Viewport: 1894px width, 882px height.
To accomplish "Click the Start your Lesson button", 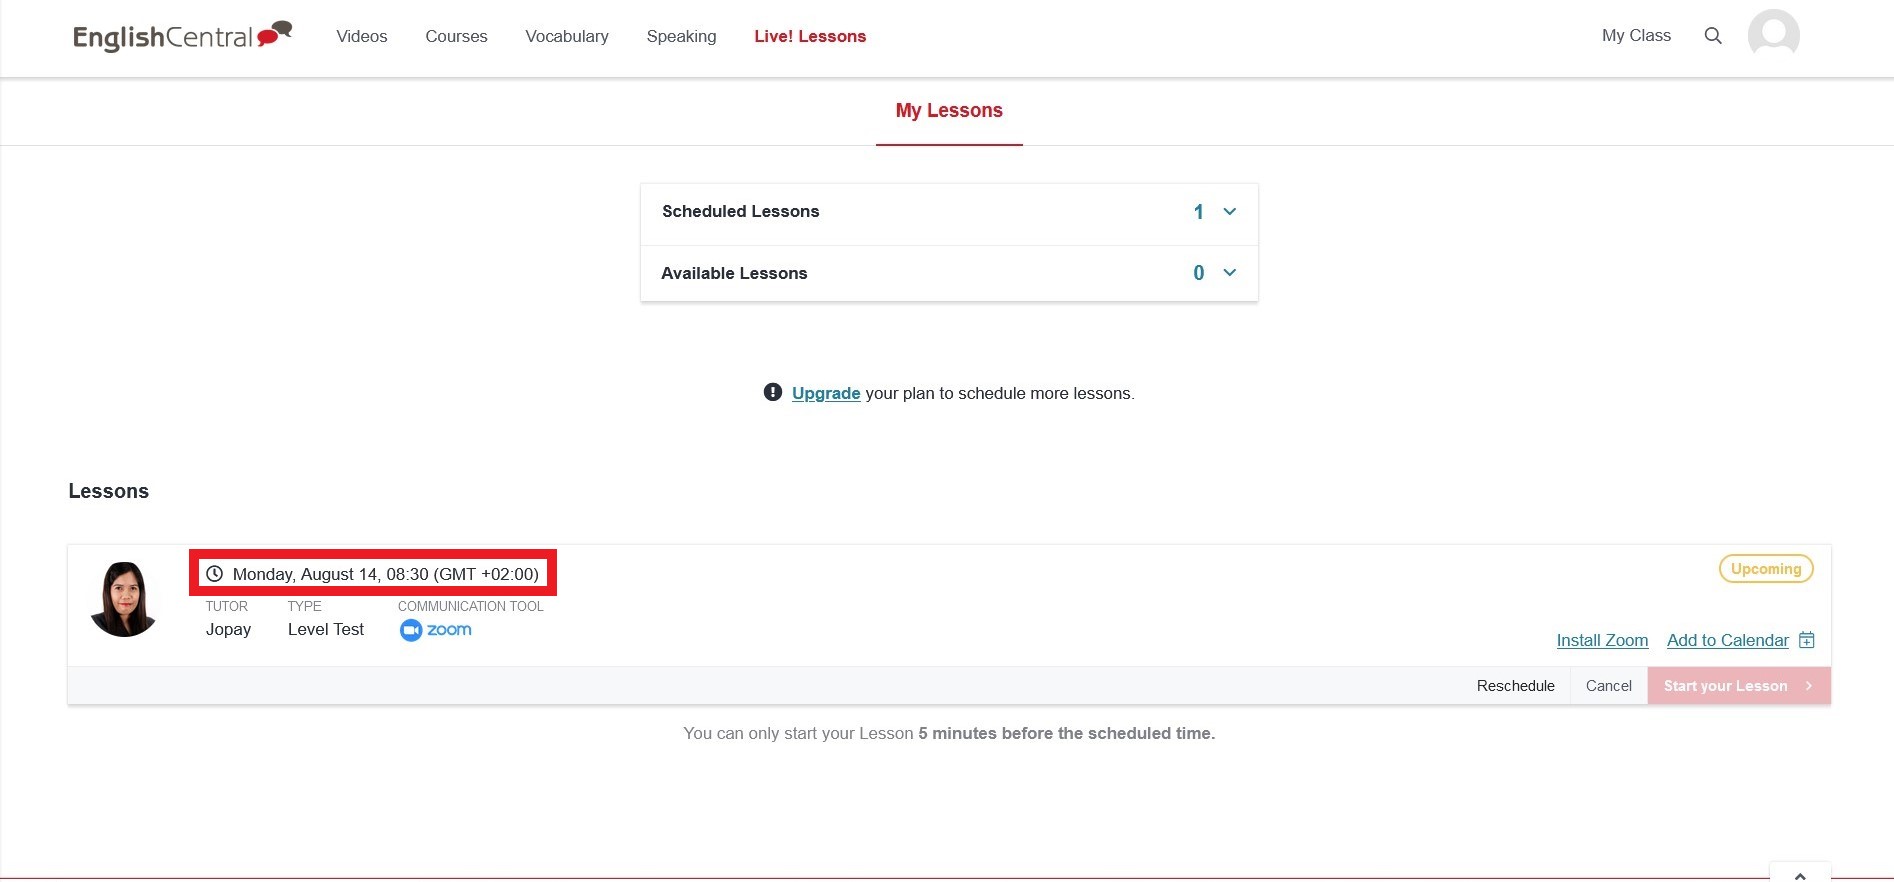I will coord(1738,686).
